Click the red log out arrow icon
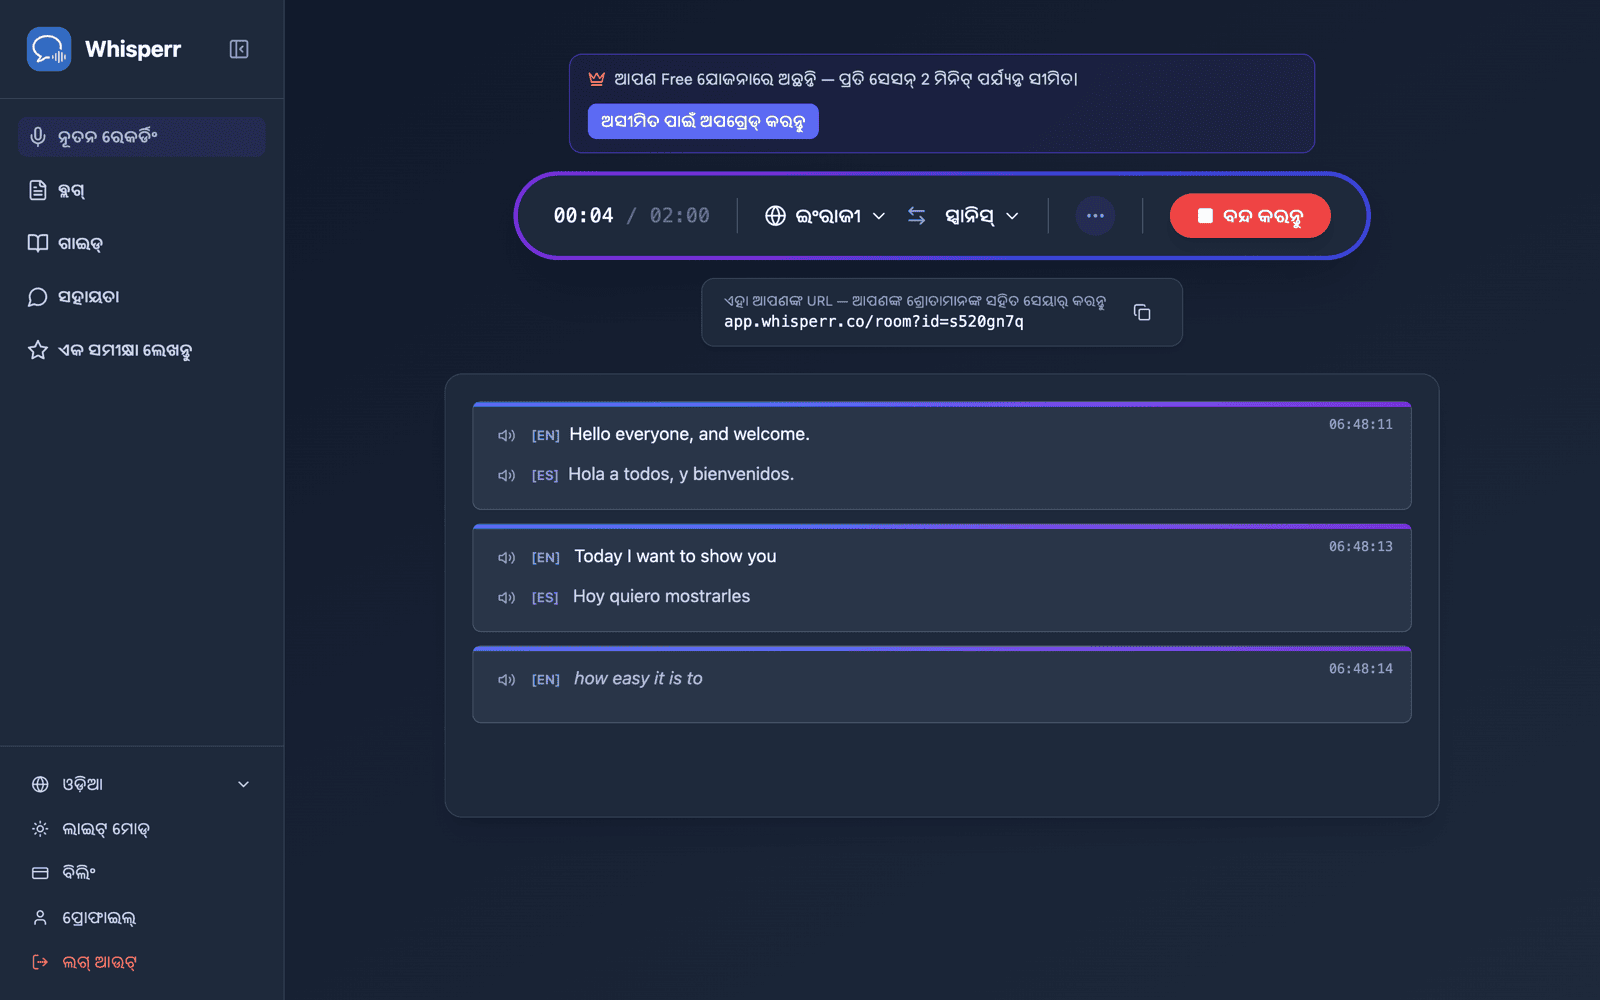 coord(40,962)
